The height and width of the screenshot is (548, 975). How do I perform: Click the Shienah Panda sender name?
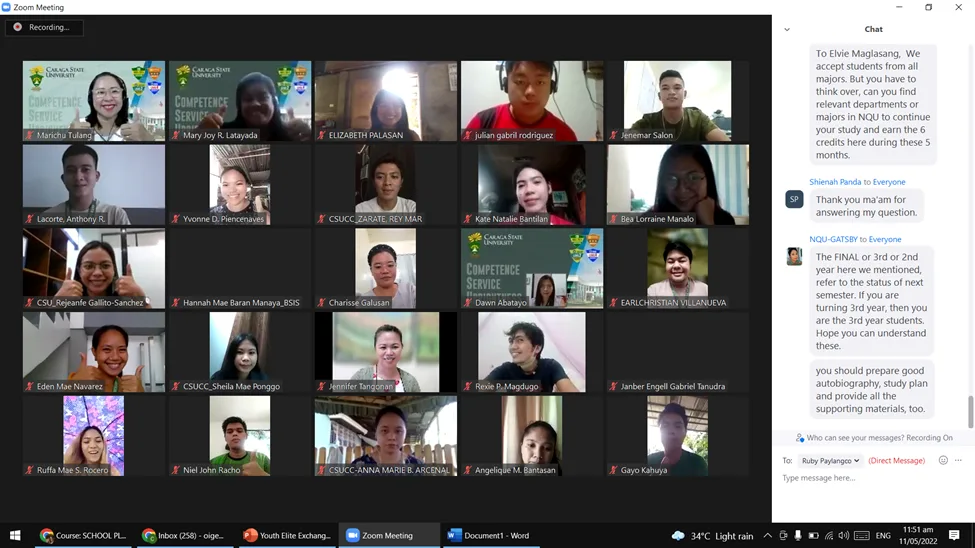click(x=834, y=182)
